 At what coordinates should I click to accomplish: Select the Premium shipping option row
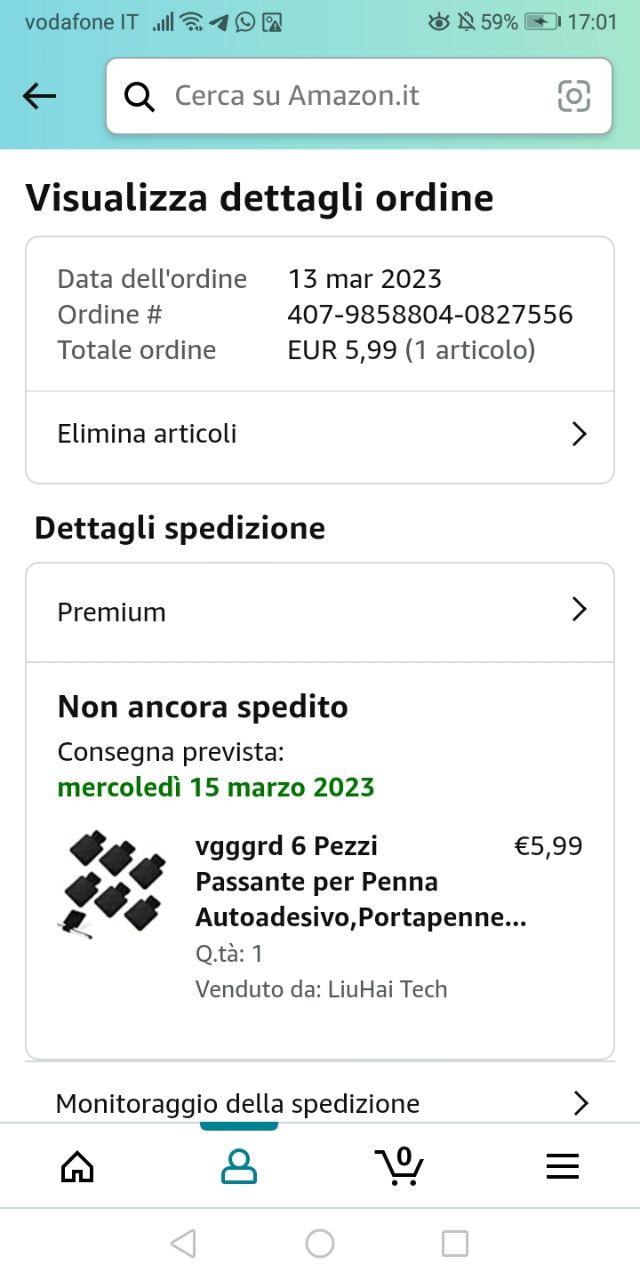[x=300, y=611]
